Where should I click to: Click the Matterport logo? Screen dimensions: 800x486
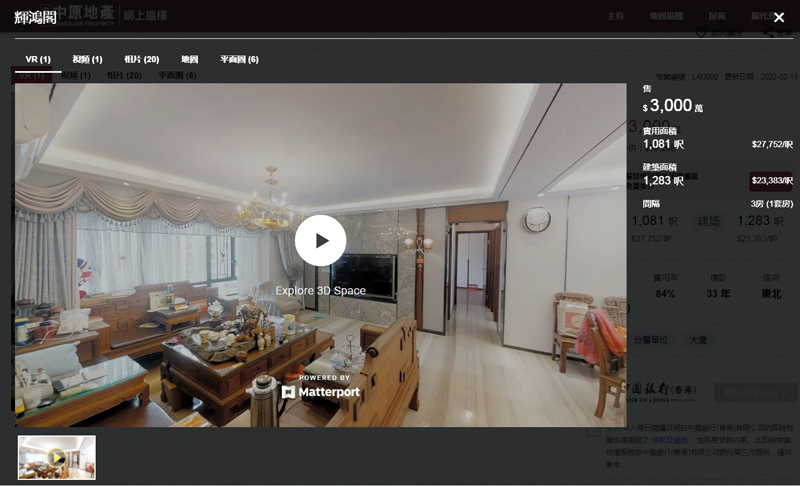pyautogui.click(x=321, y=392)
